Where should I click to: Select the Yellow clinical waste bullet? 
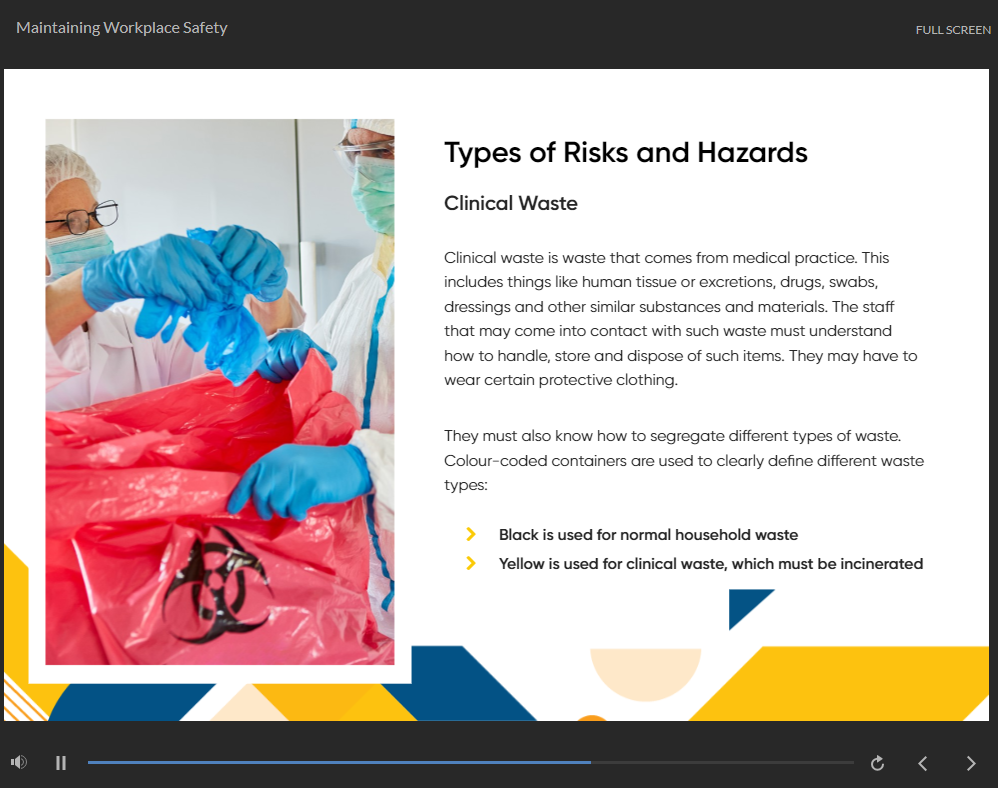tap(710, 564)
